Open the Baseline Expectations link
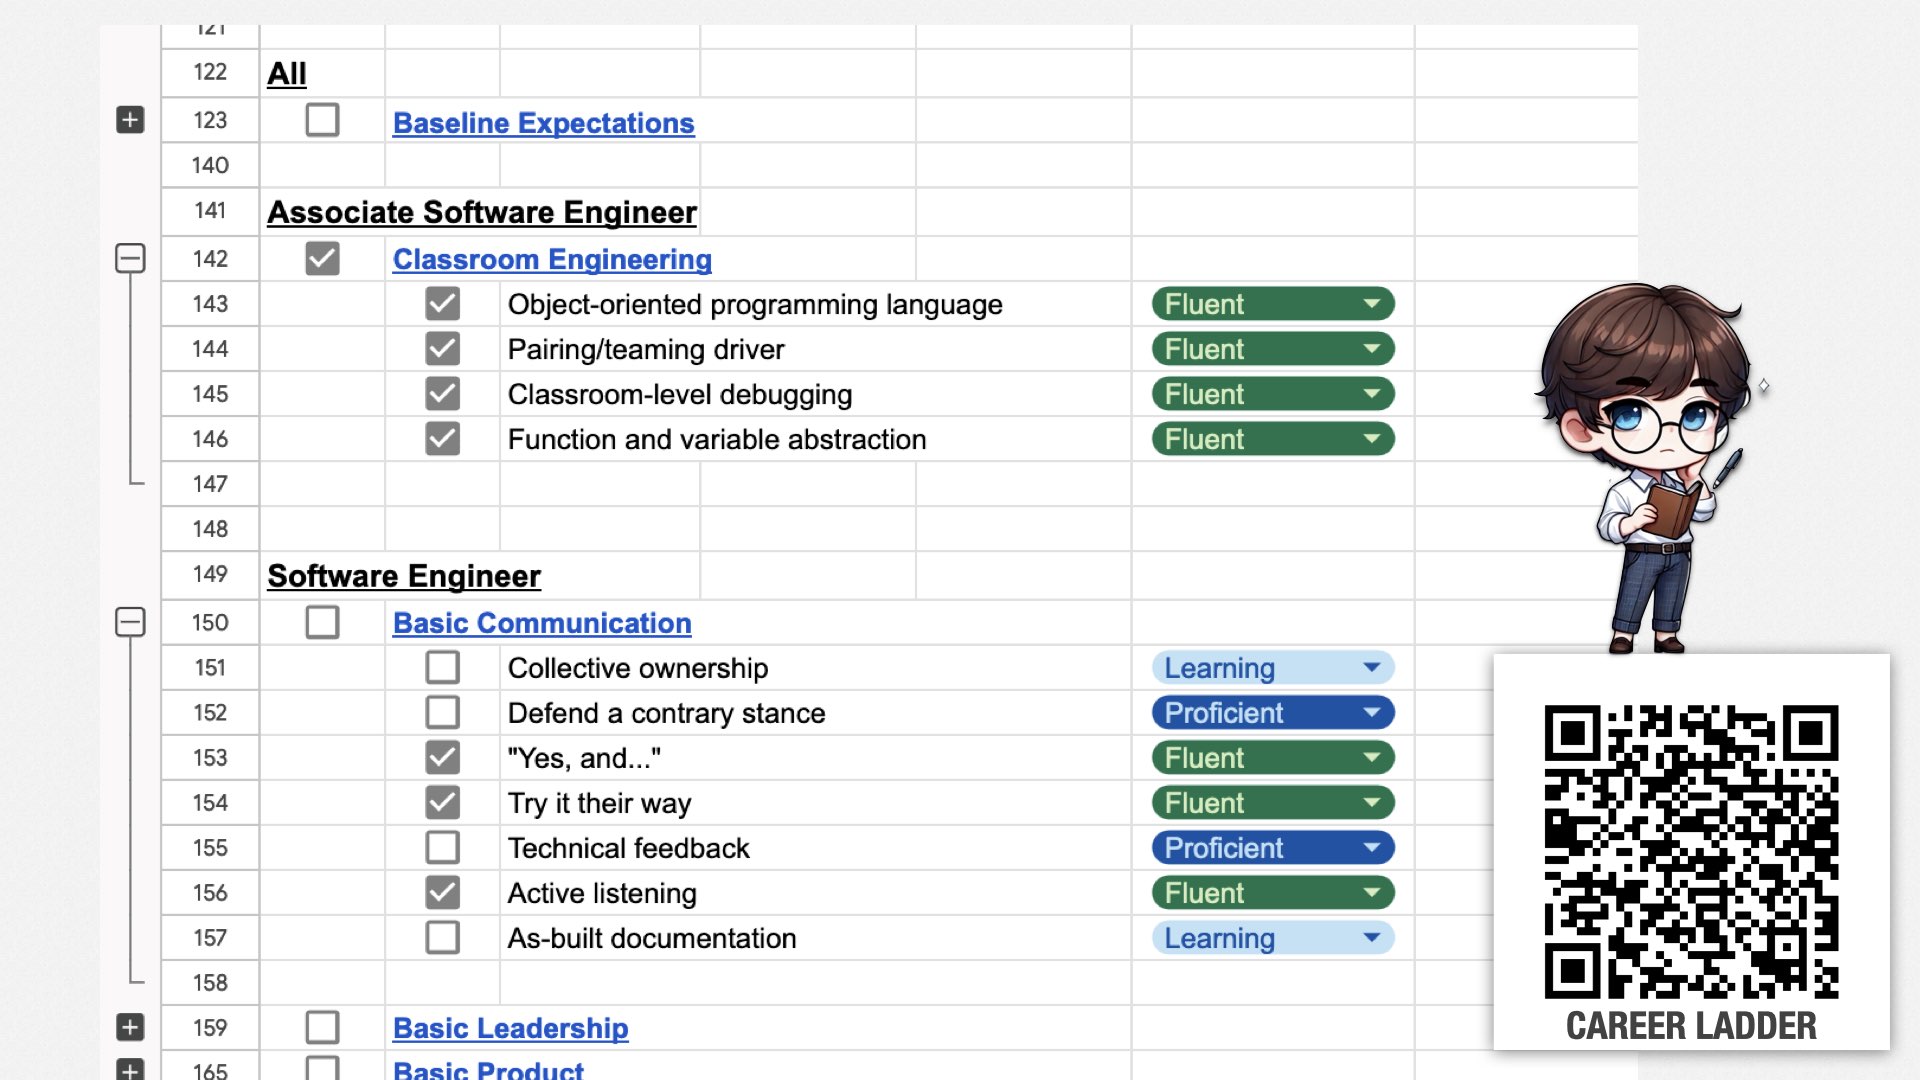Screen dimensions: 1920x1080 543,123
